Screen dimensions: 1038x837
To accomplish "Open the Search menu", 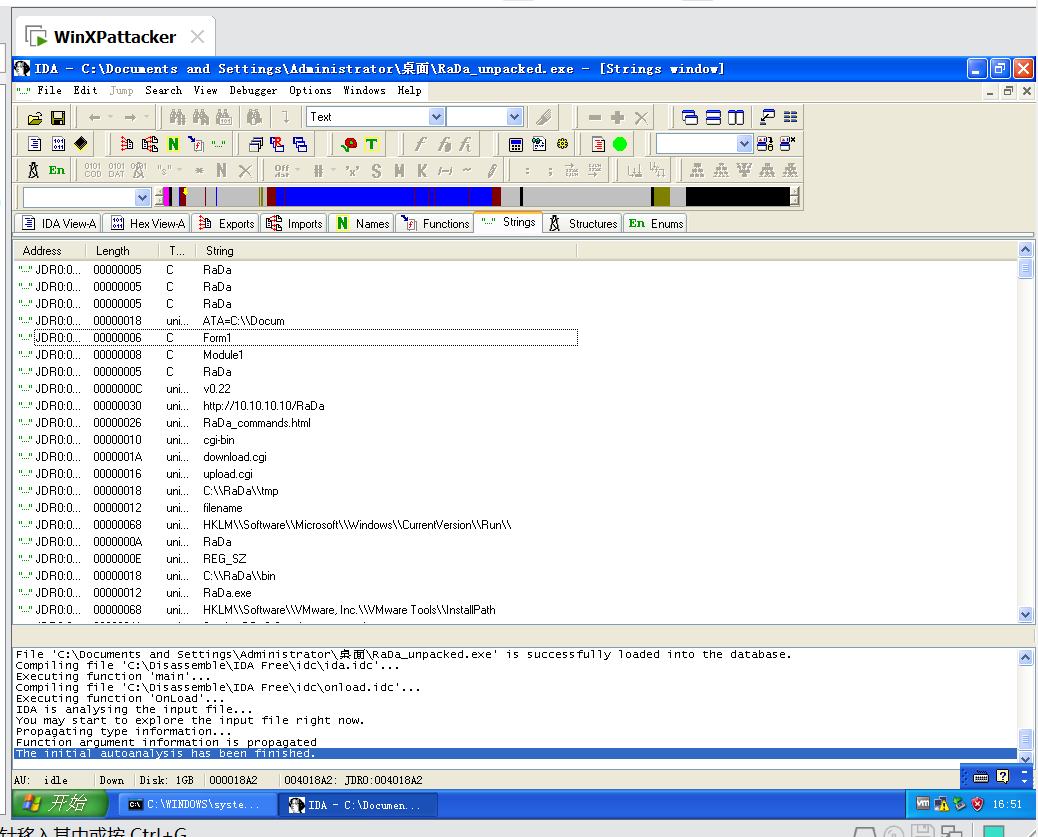I will tap(164, 91).
